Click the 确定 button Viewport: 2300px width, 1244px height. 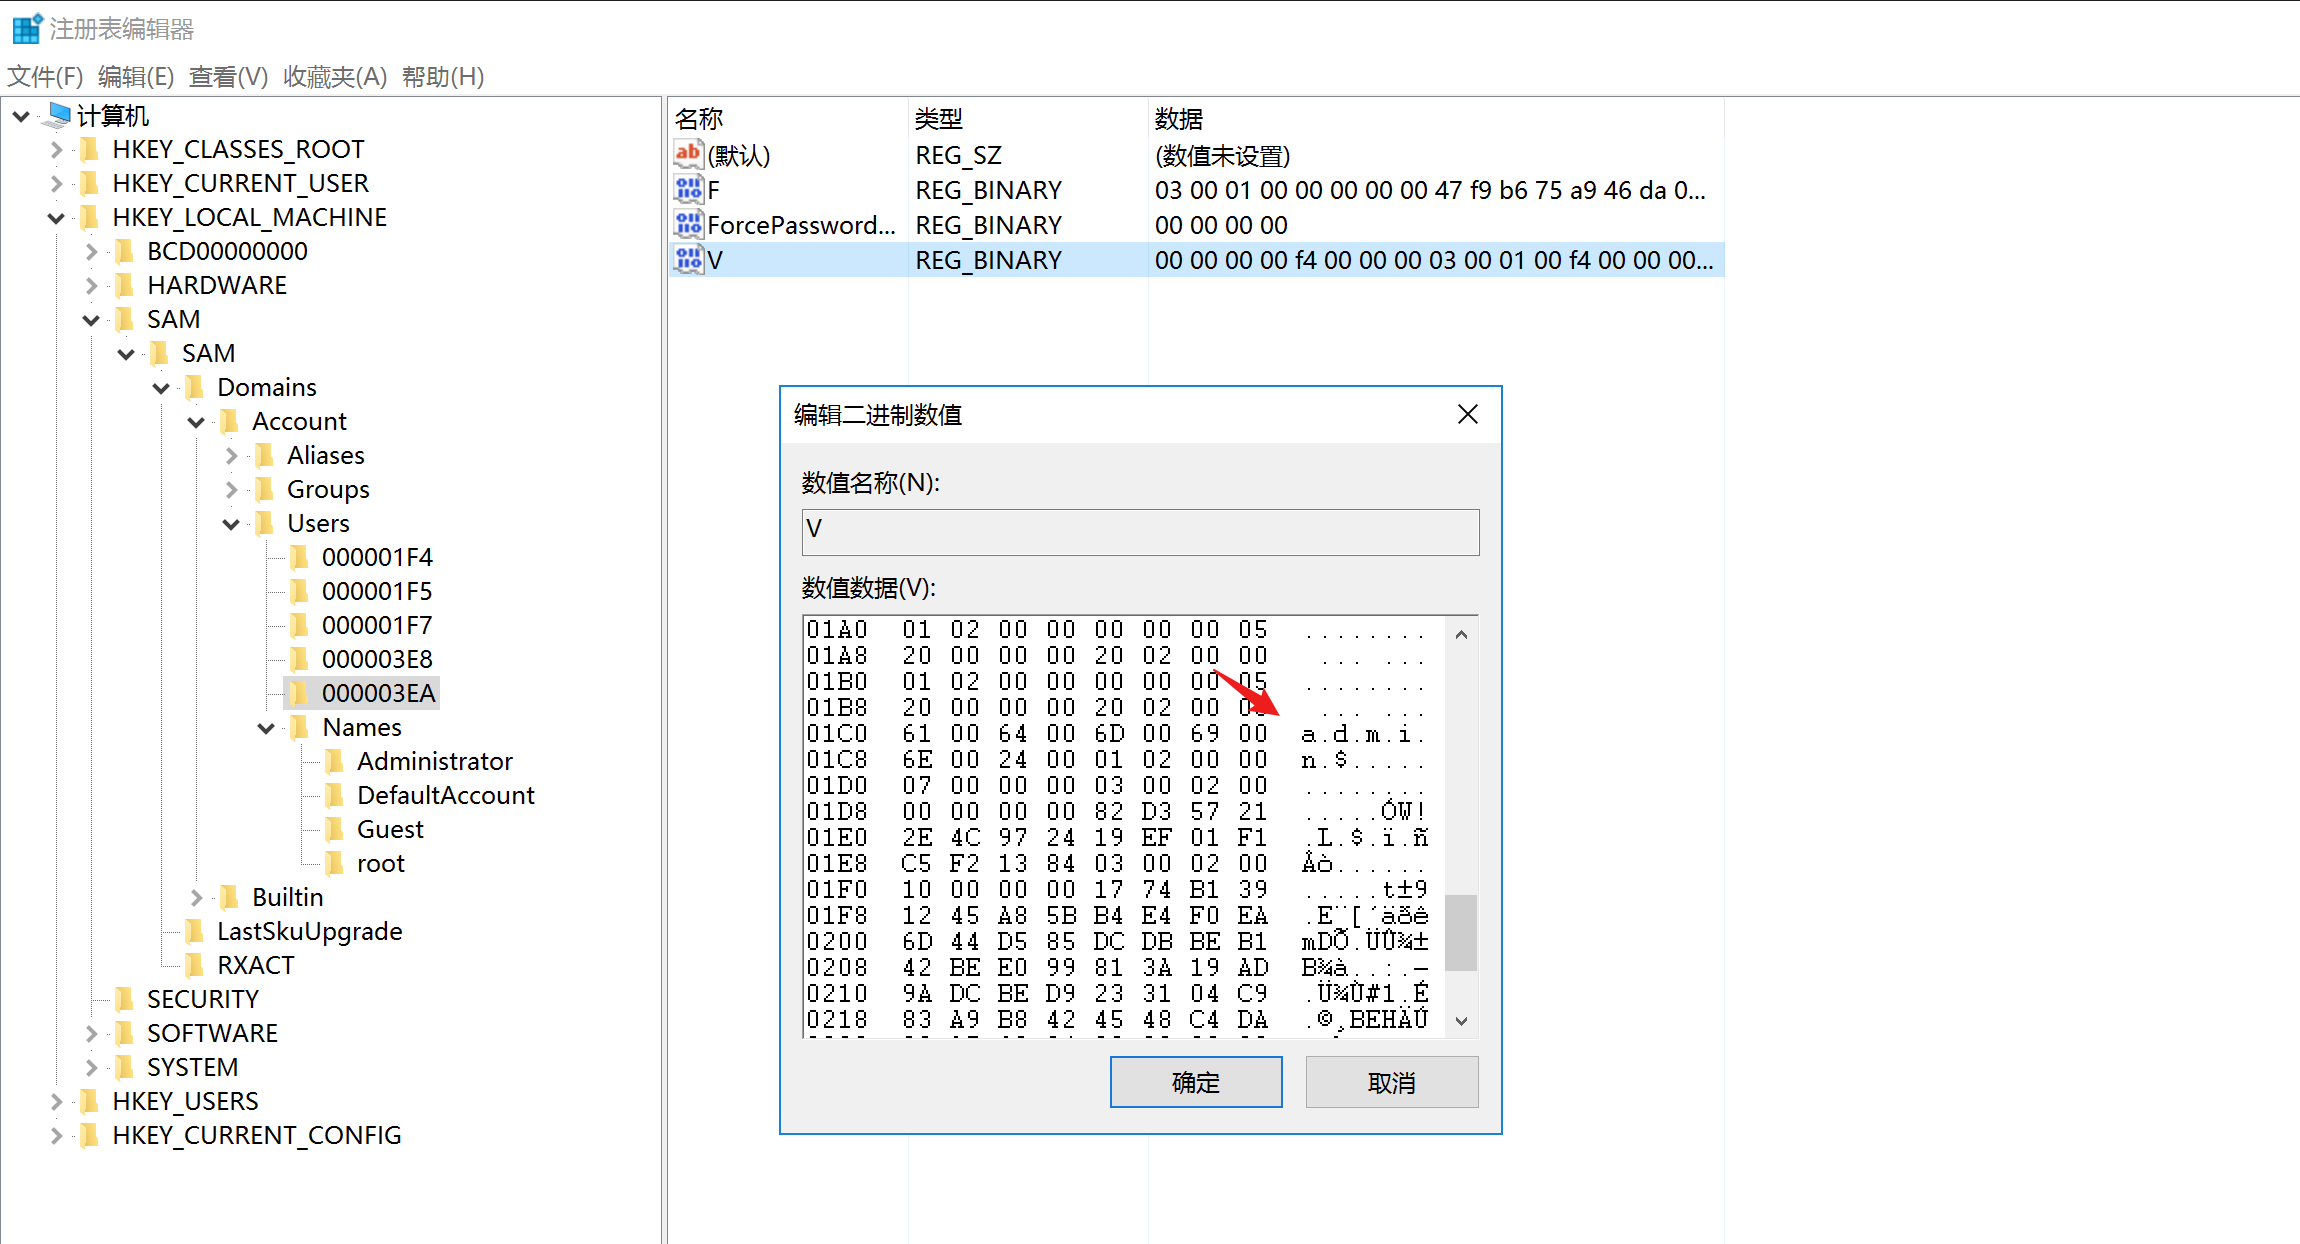1195,1082
